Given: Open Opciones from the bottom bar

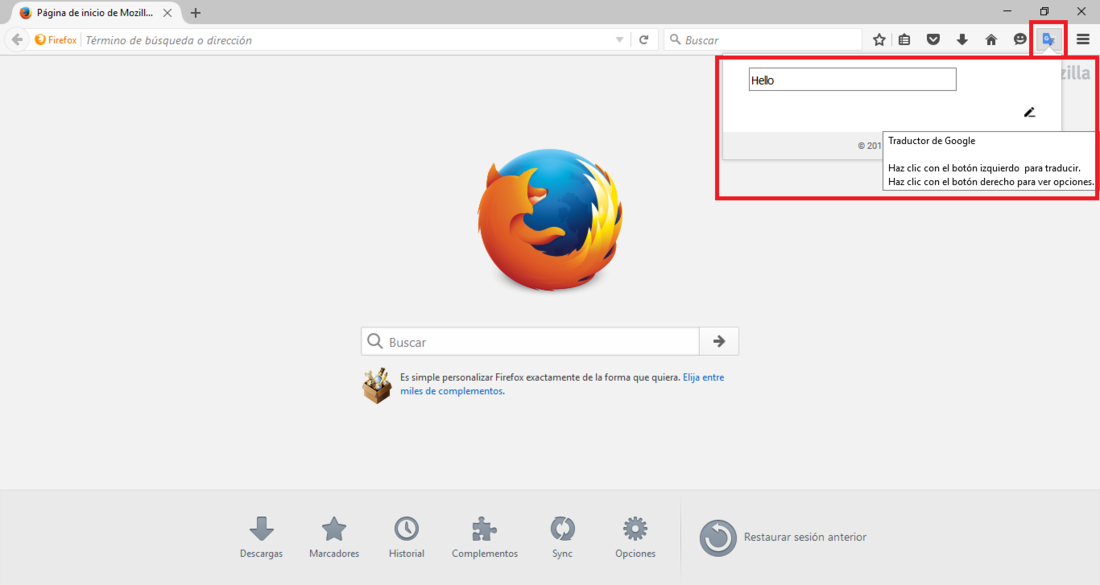Looking at the screenshot, I should click(x=635, y=537).
